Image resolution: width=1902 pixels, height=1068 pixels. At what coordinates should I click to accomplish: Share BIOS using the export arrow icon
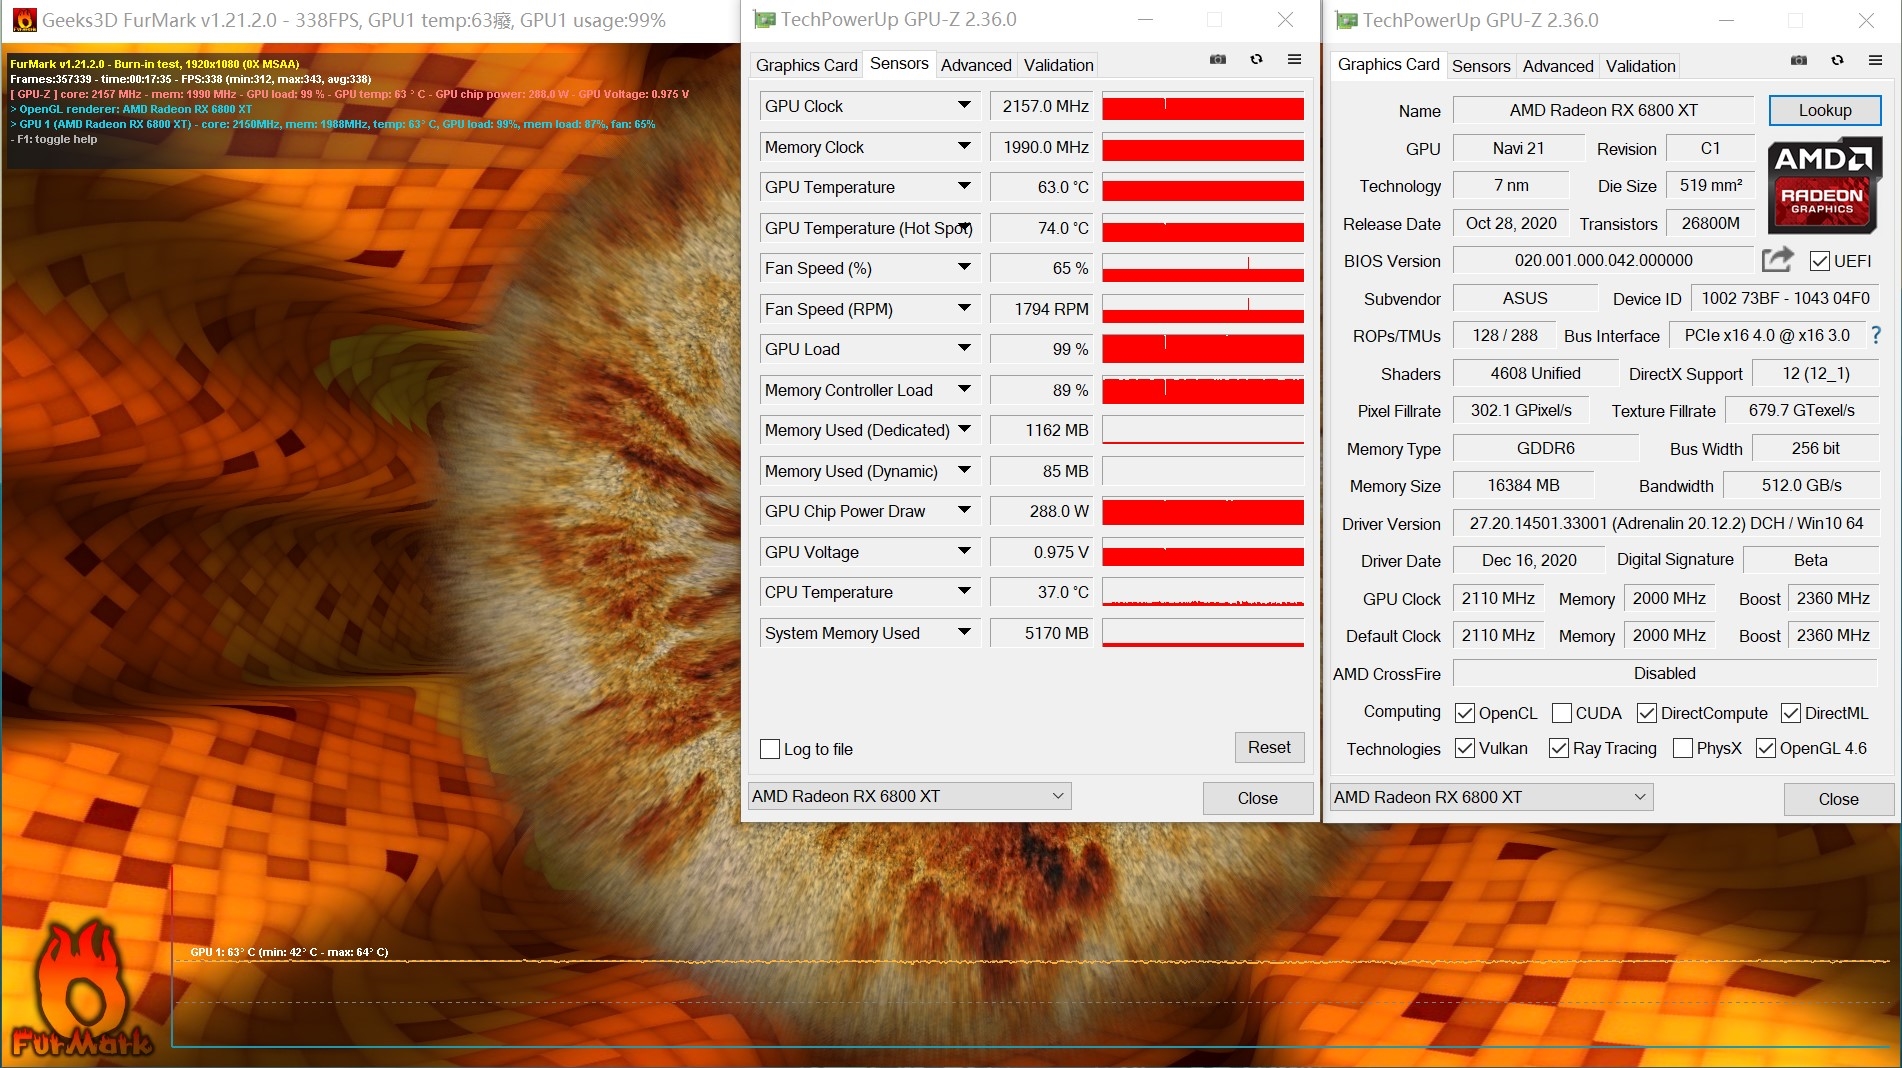[1777, 260]
